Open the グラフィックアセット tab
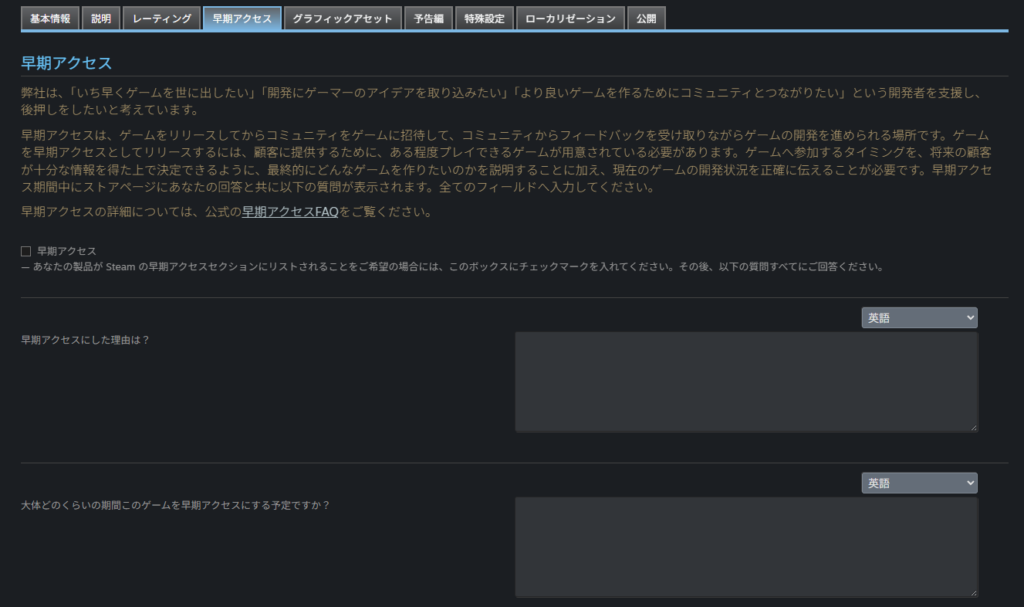Viewport: 1024px width, 607px height. (x=342, y=18)
